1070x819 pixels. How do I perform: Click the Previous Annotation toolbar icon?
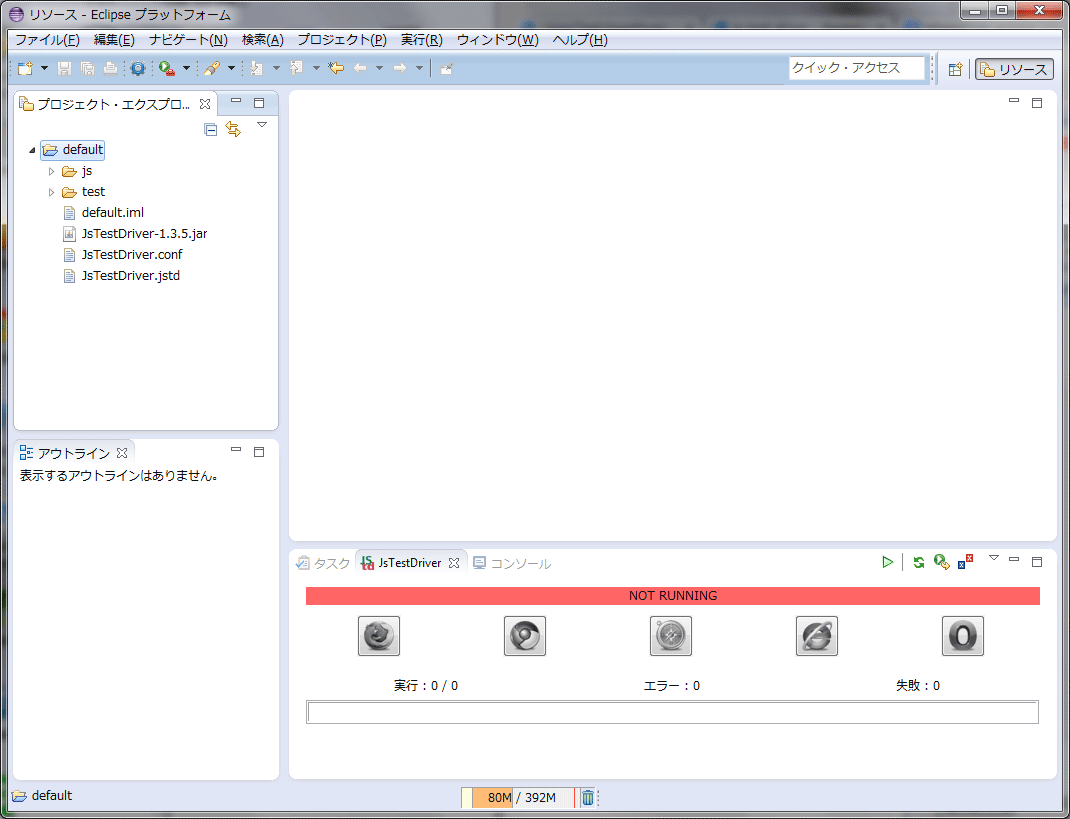296,68
